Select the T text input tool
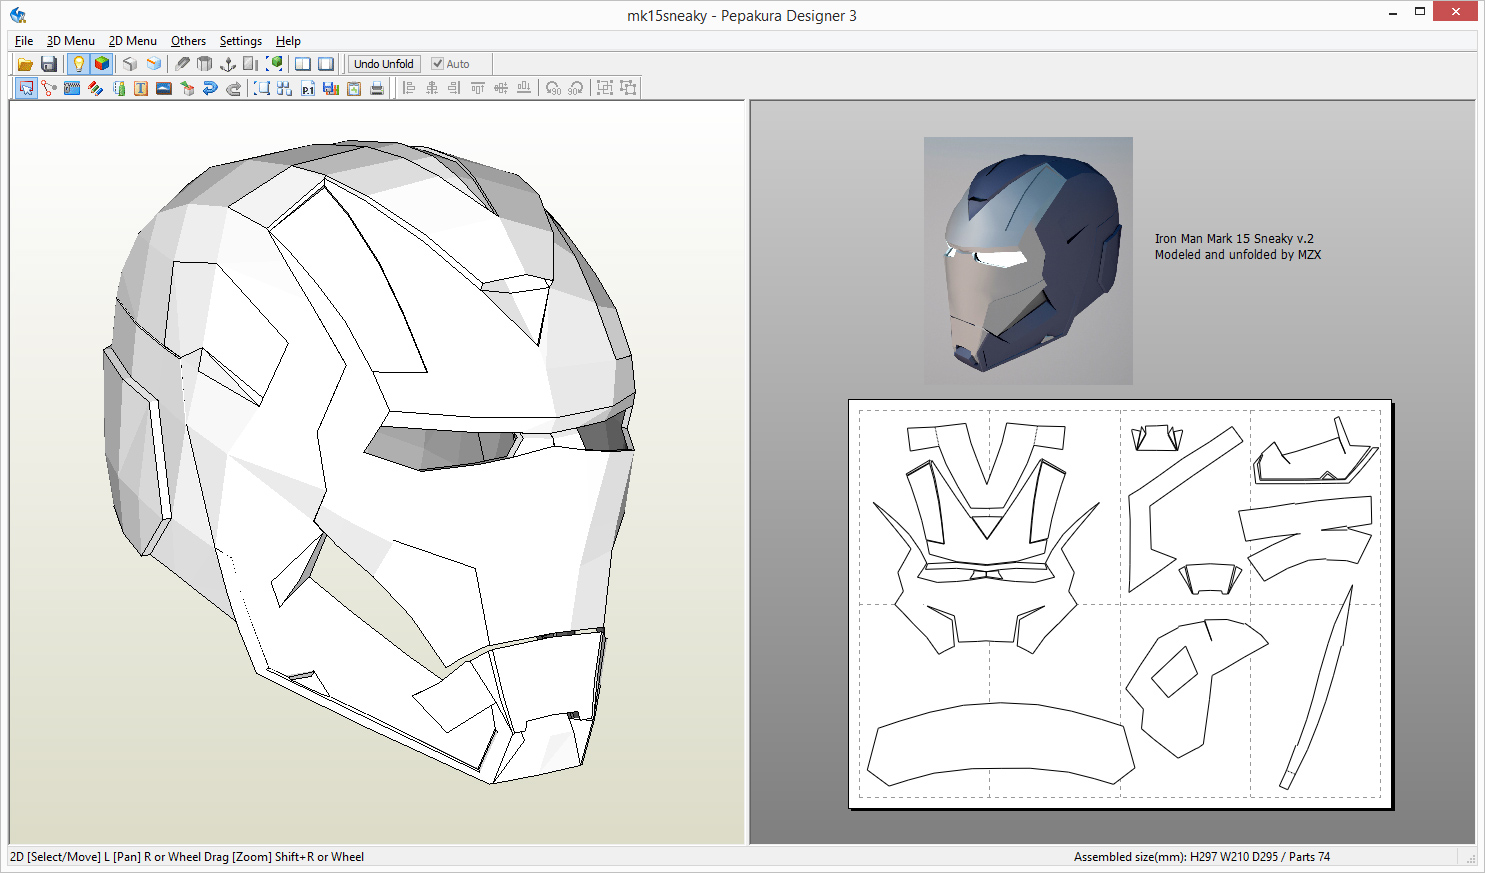 (141, 88)
